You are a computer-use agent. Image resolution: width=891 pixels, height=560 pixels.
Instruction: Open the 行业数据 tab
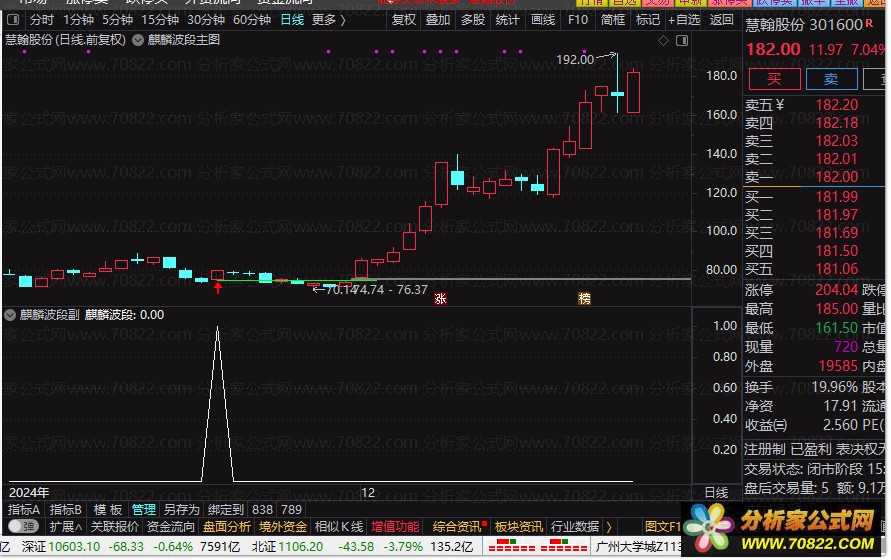(x=575, y=526)
